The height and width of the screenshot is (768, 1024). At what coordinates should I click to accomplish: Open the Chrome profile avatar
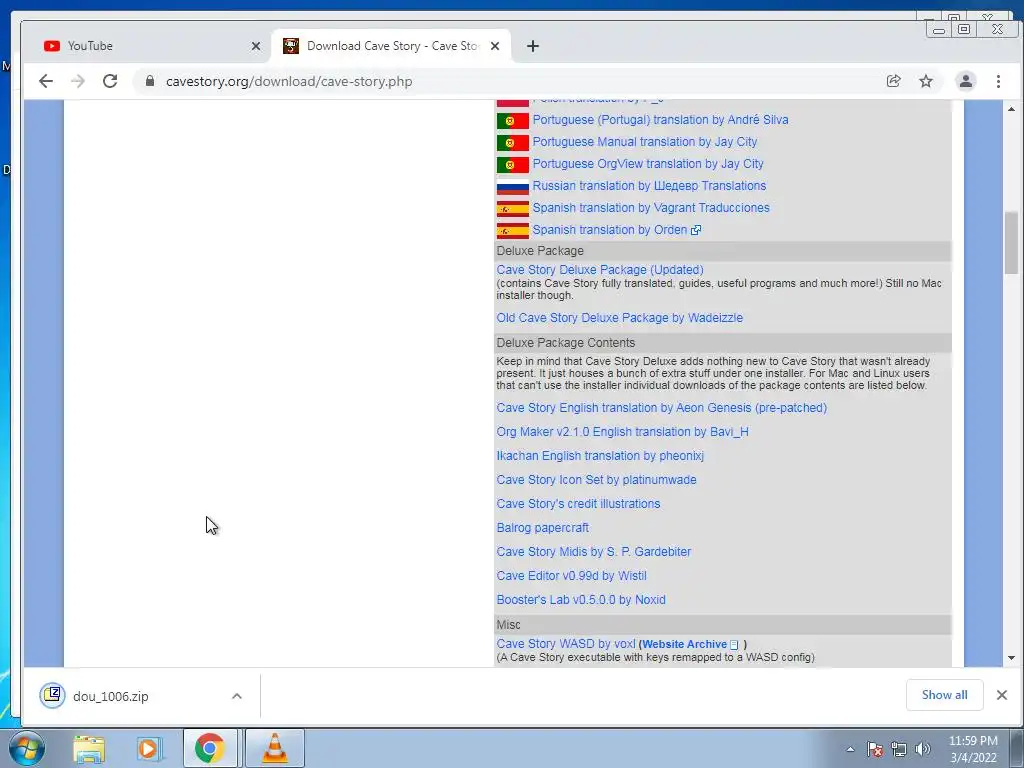(x=965, y=81)
